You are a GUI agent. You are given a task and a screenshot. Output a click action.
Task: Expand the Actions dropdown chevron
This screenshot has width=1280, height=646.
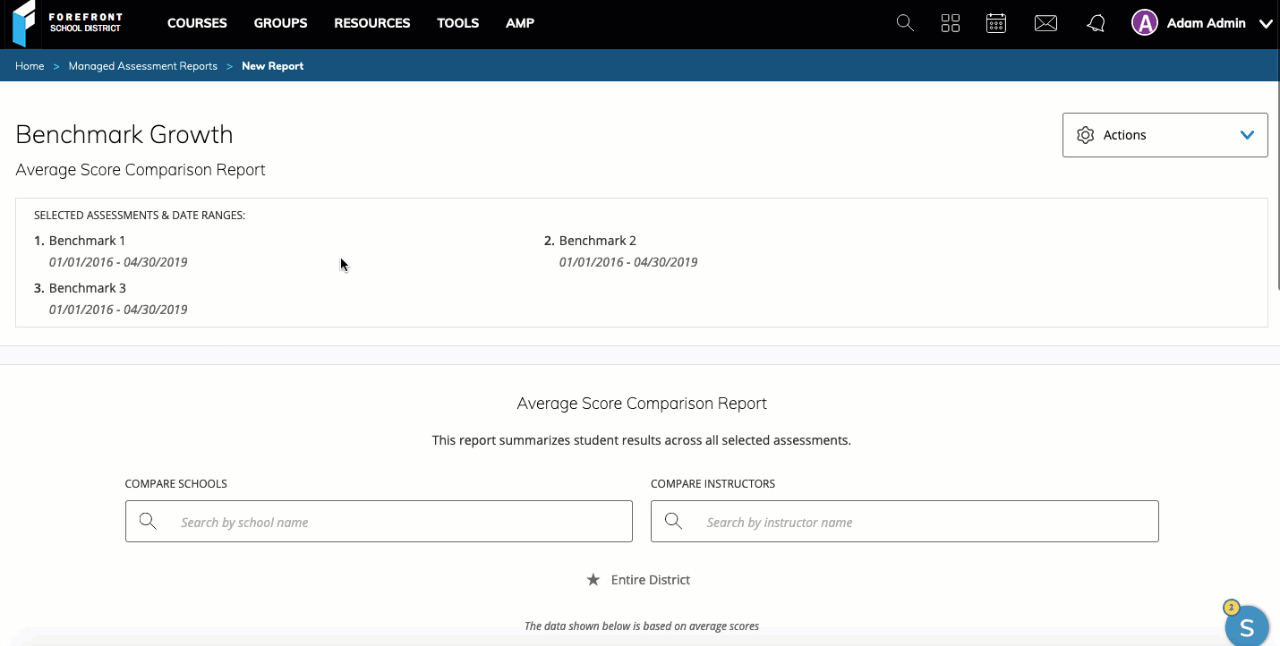point(1247,135)
